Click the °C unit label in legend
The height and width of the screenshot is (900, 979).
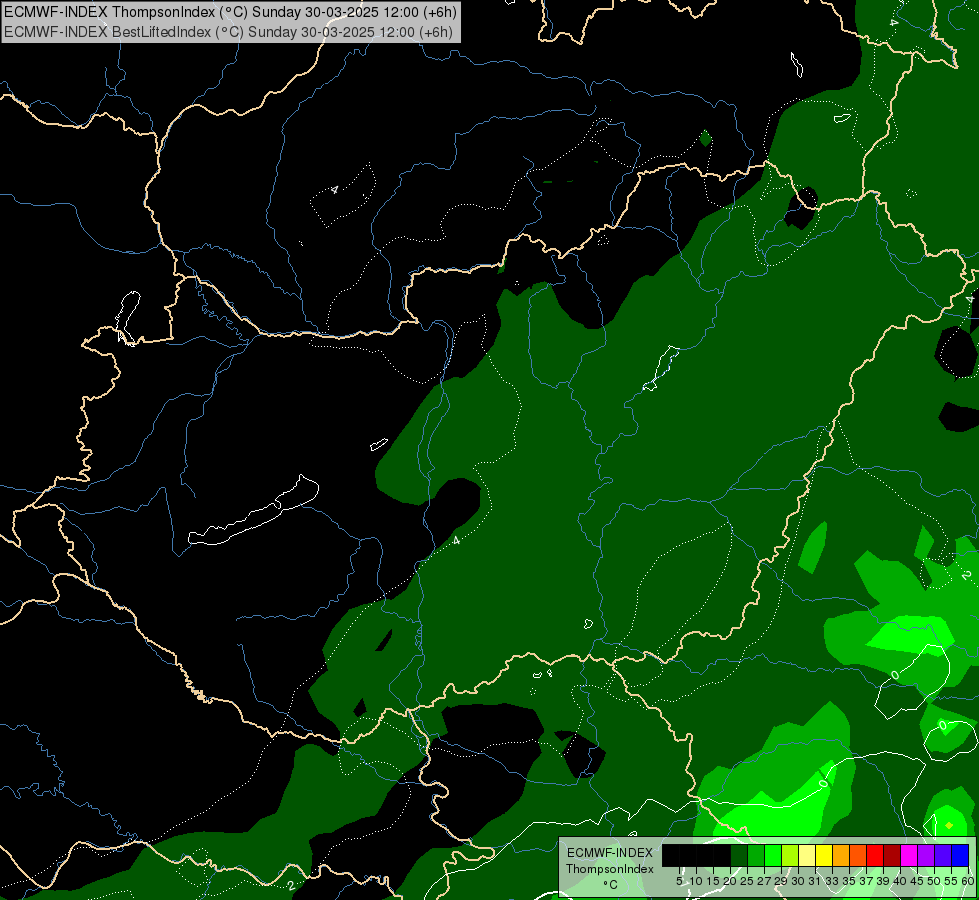611,884
